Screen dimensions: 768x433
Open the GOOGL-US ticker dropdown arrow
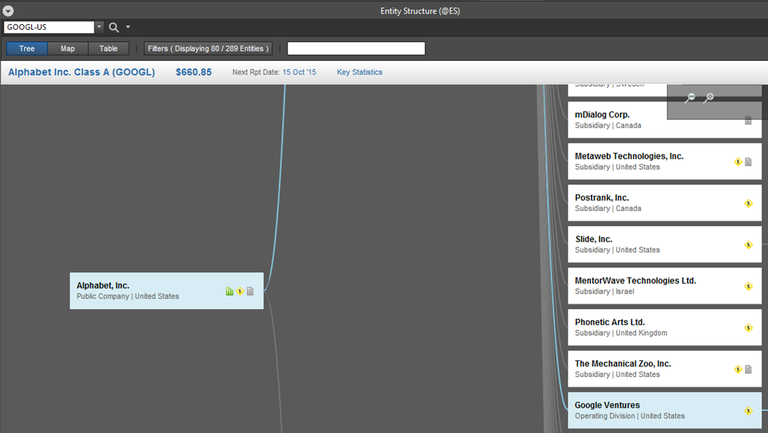(99, 27)
